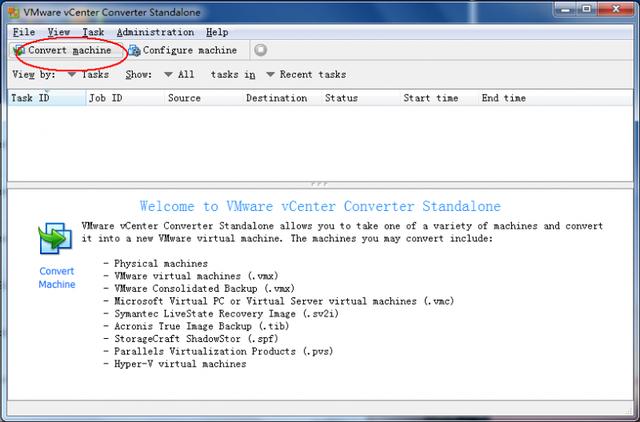Click 'Acronis True Image Backup (.tib)' text
The width and height of the screenshot is (640, 422).
(x=201, y=326)
